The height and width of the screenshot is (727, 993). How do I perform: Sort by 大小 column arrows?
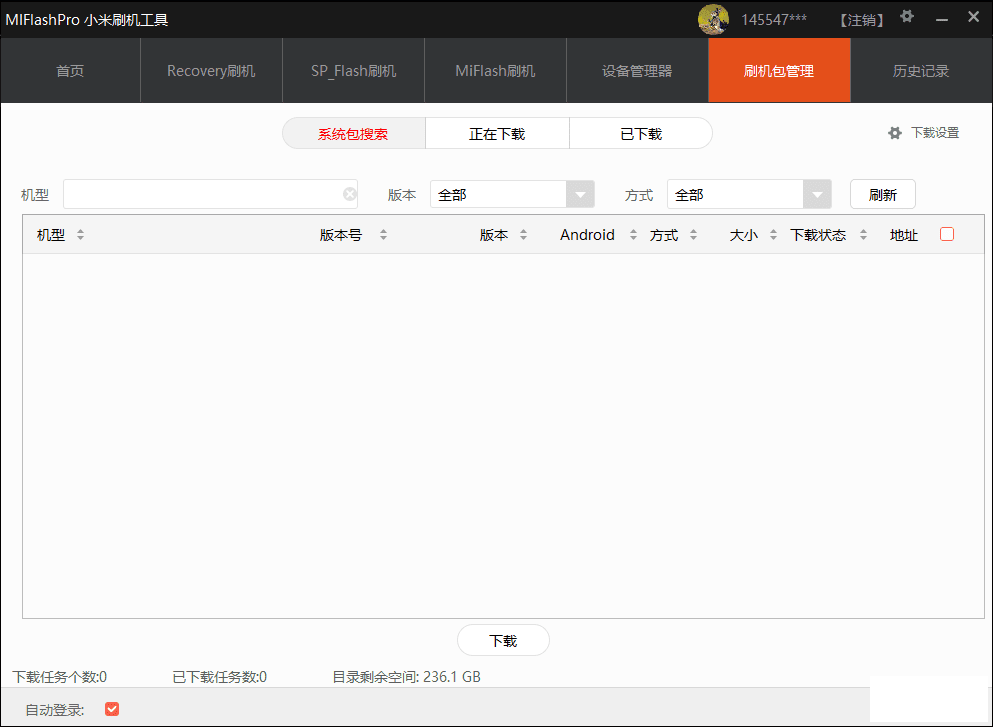773,235
